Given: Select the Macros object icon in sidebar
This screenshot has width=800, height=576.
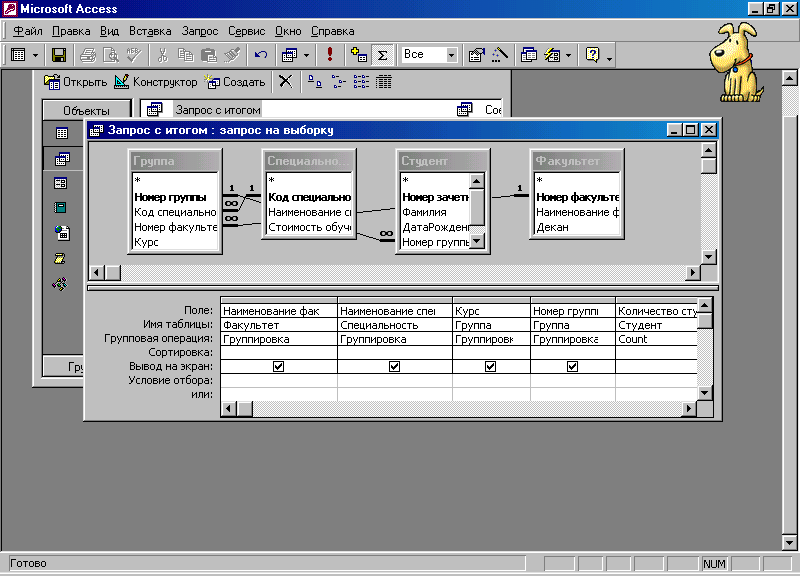Looking at the screenshot, I should click(60, 259).
